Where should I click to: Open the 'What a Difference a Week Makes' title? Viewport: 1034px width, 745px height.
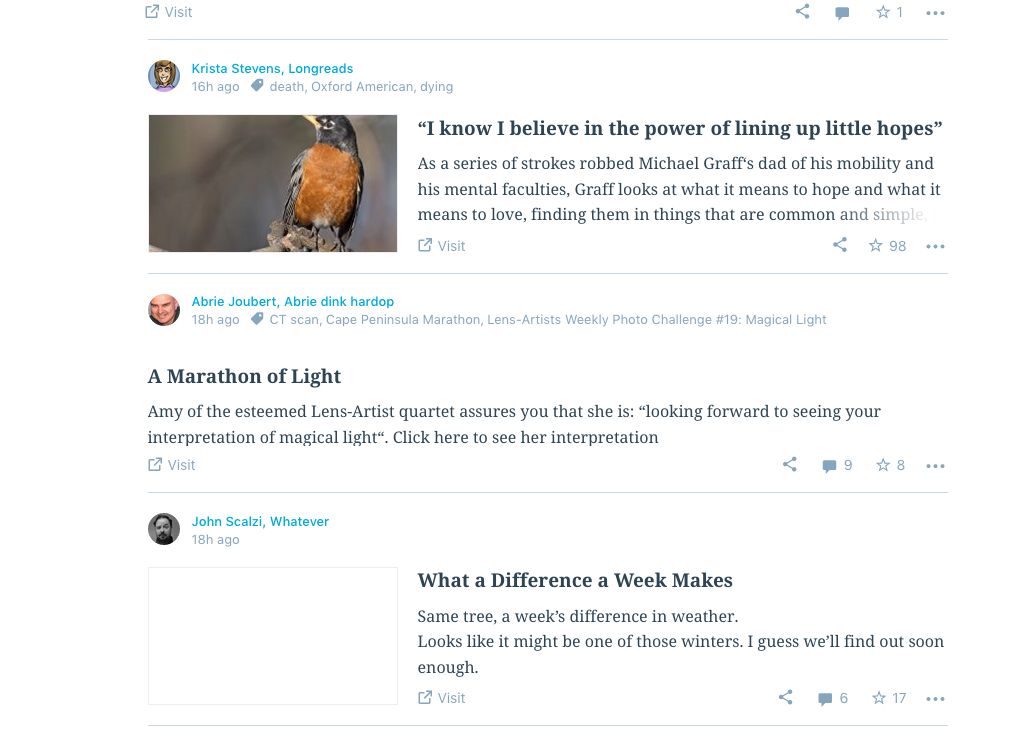(575, 580)
